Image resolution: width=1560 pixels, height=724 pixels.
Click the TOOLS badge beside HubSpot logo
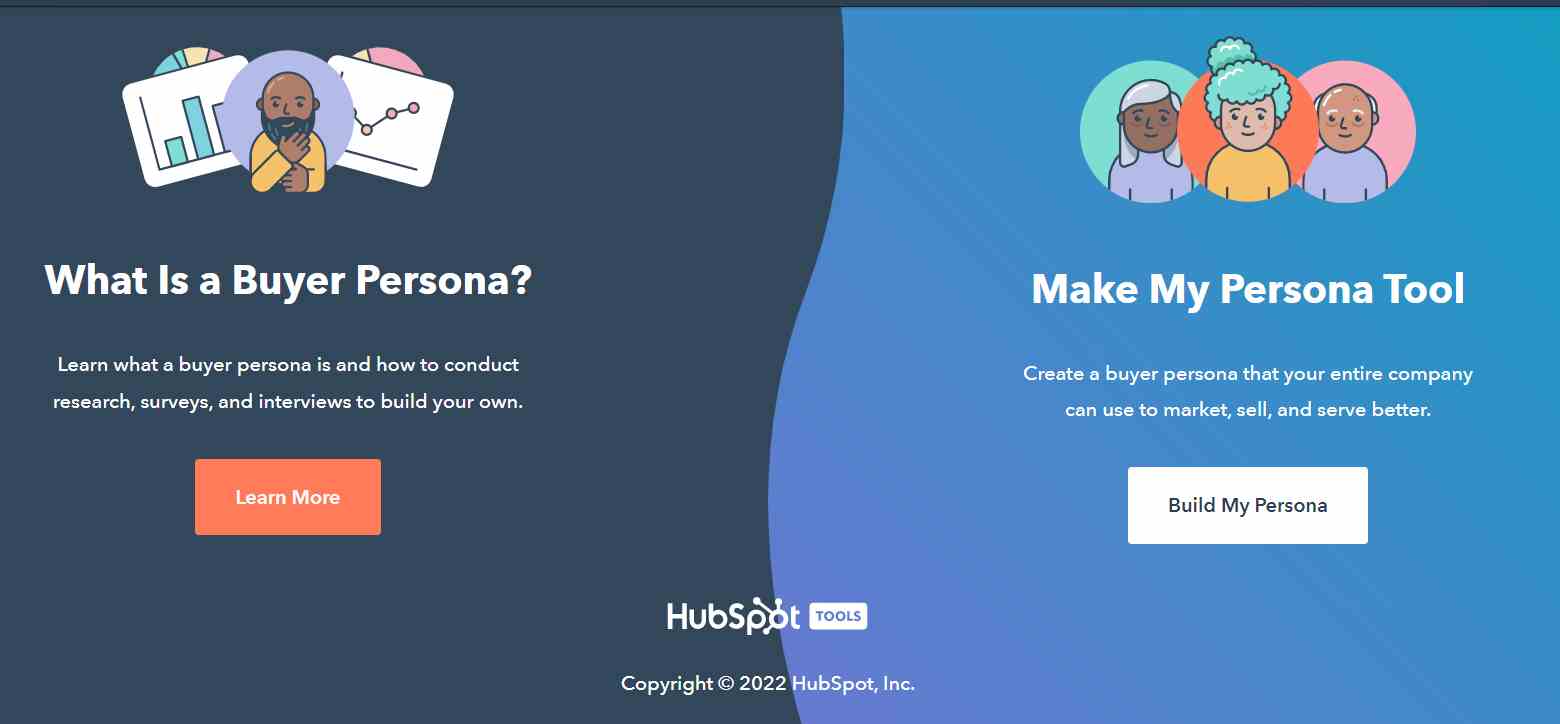[x=838, y=616]
